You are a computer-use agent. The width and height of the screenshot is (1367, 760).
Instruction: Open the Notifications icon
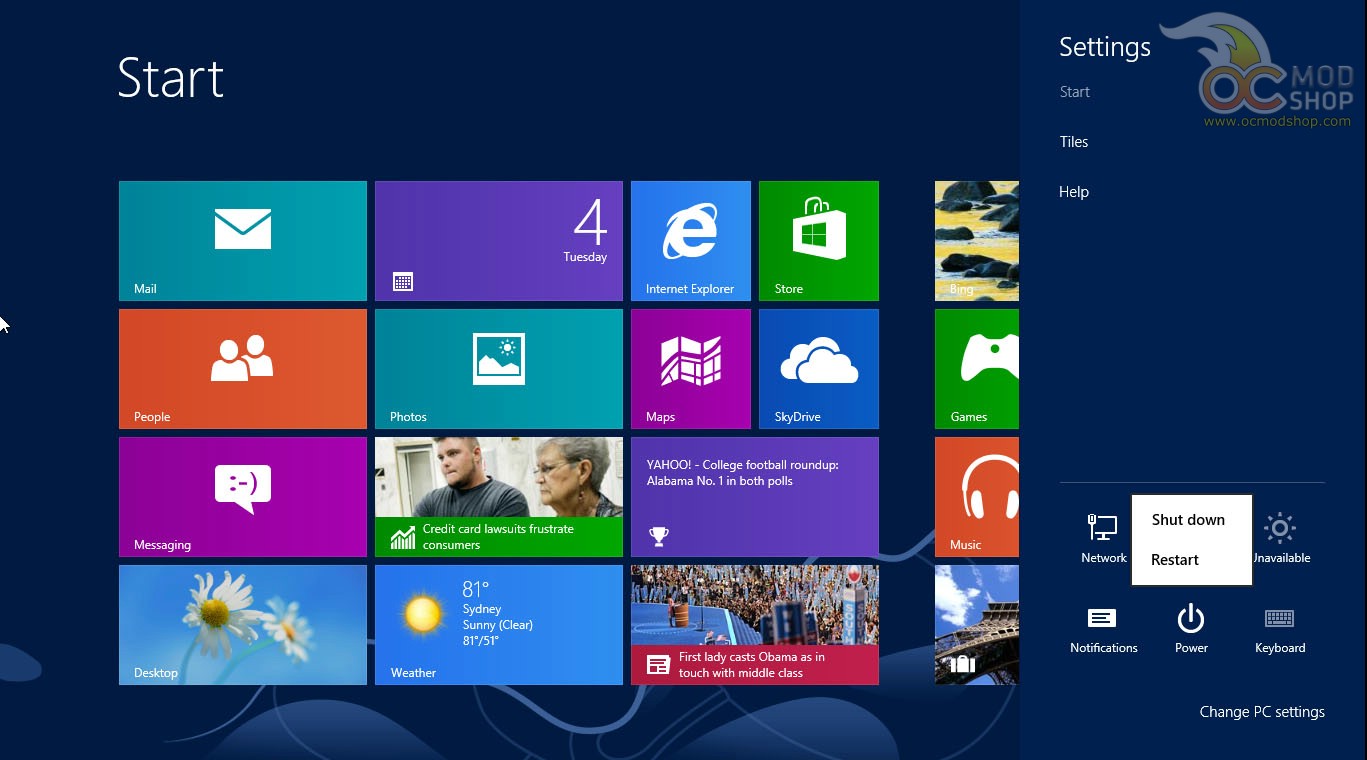[x=1104, y=630]
